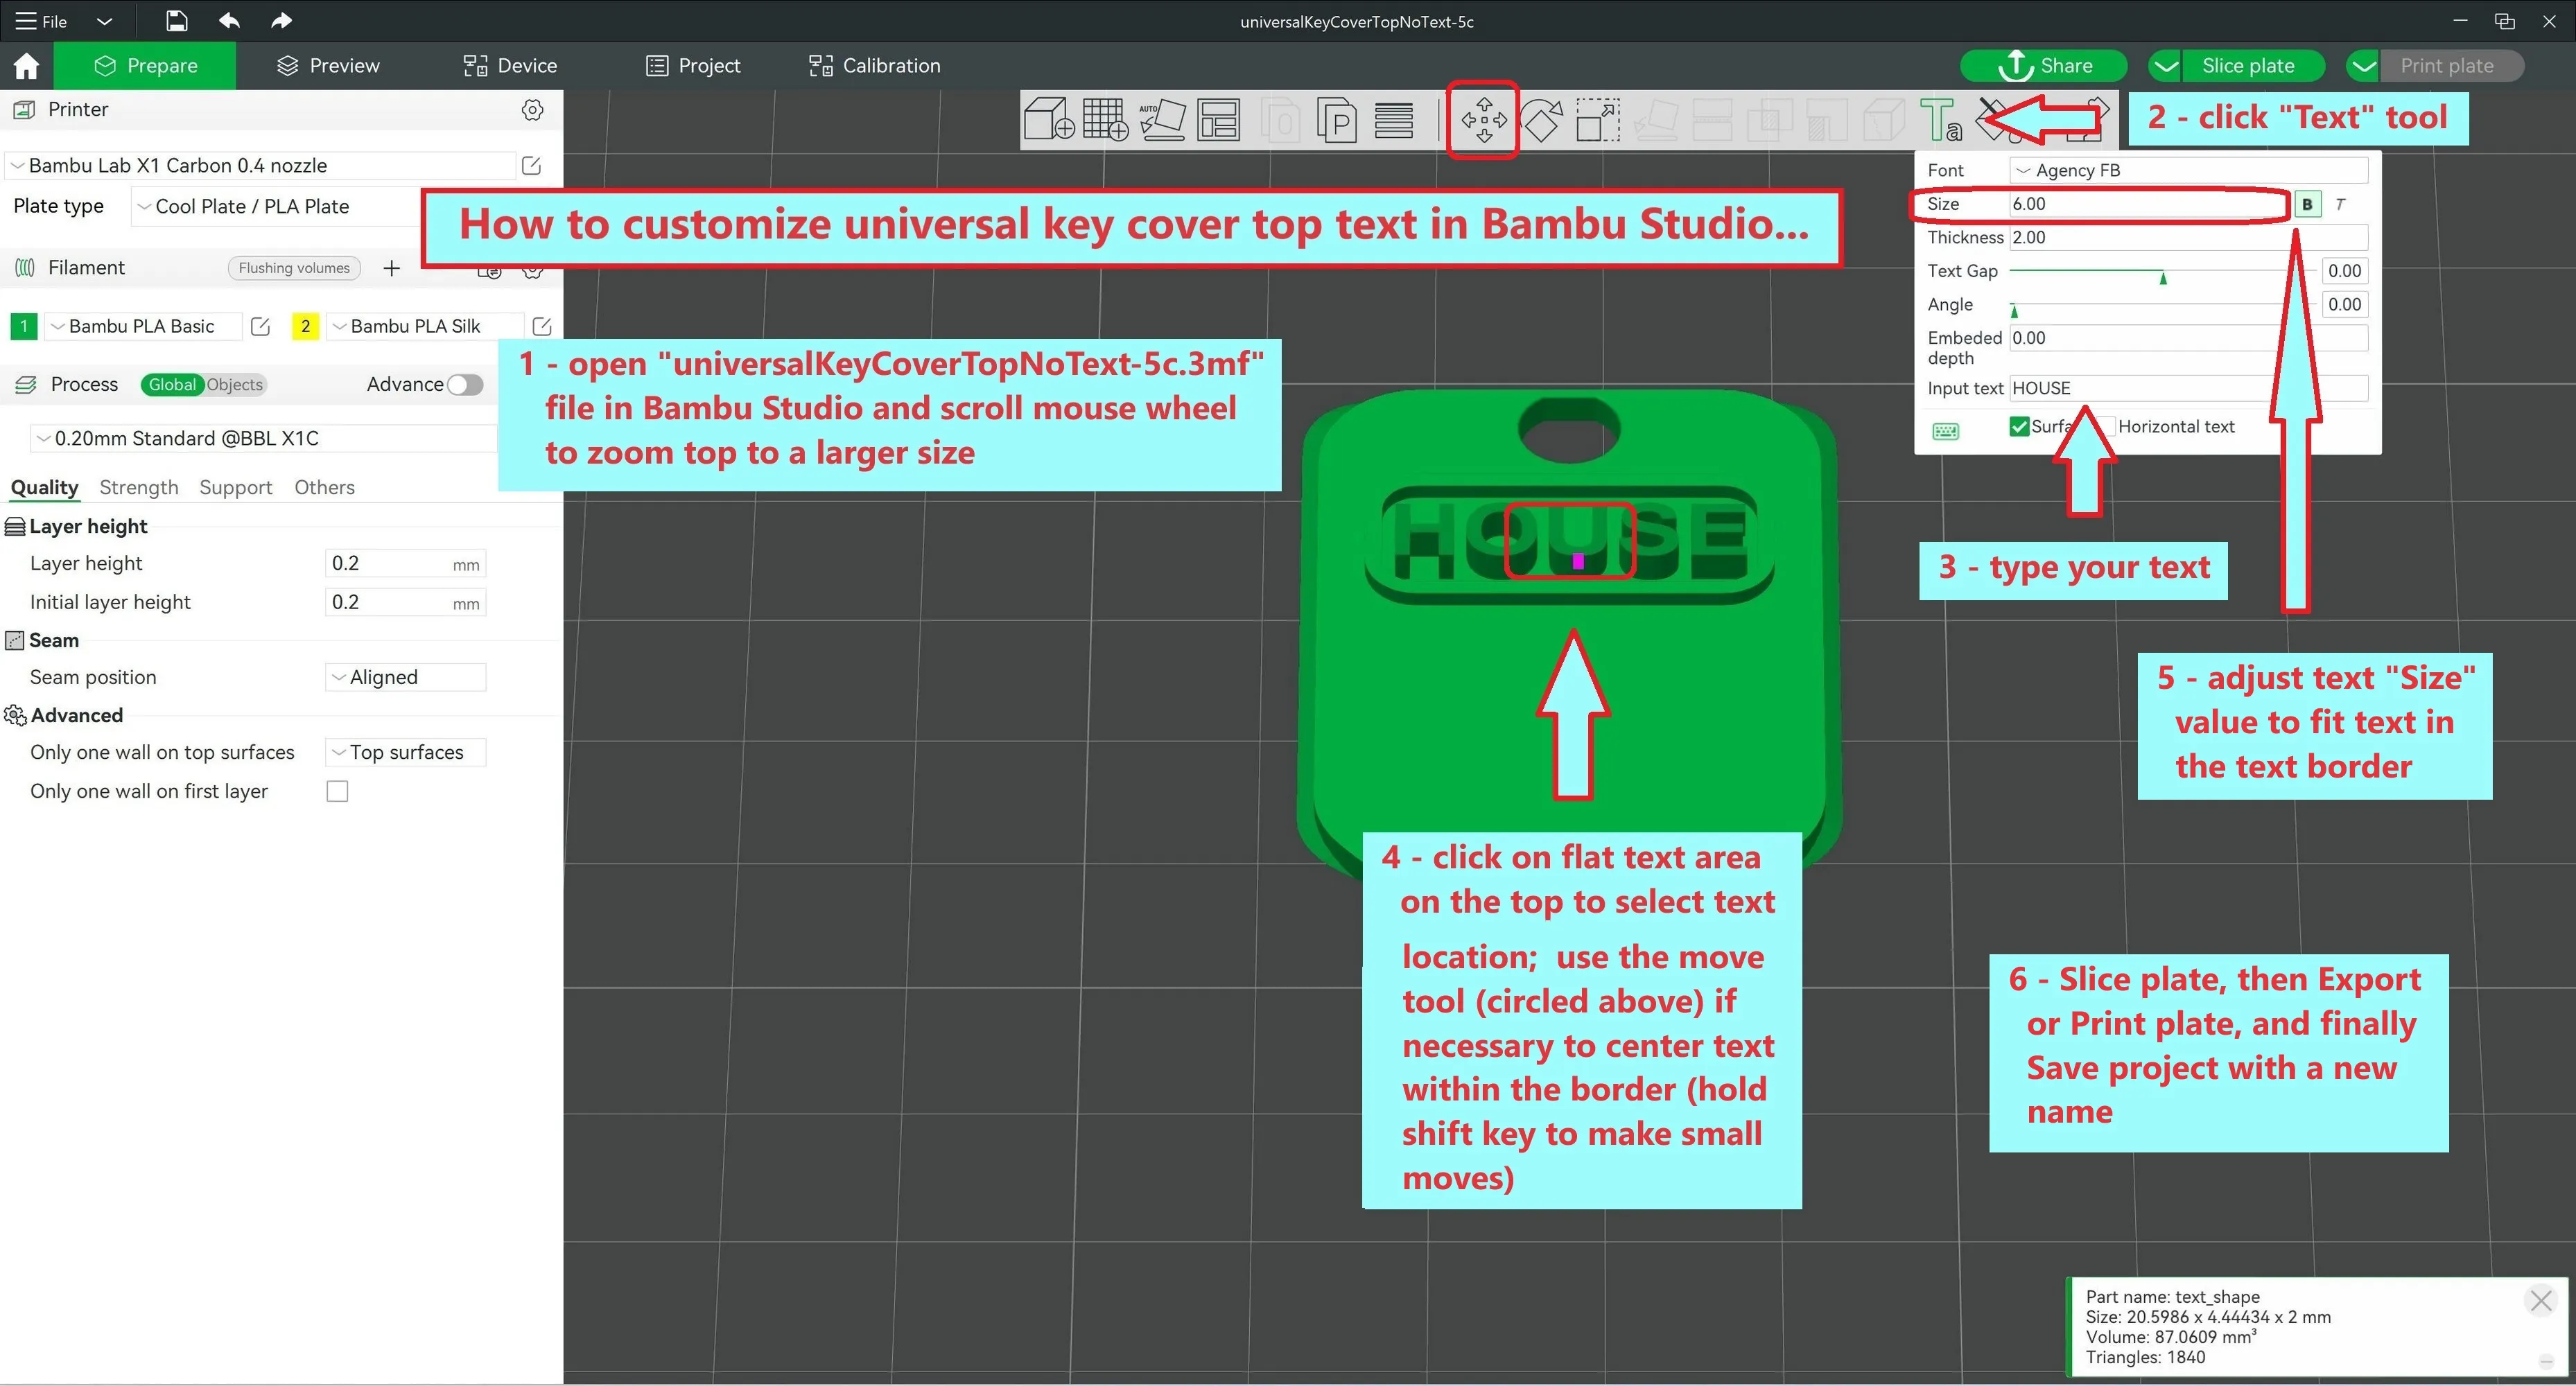Open Printer settings gear icon

(533, 110)
